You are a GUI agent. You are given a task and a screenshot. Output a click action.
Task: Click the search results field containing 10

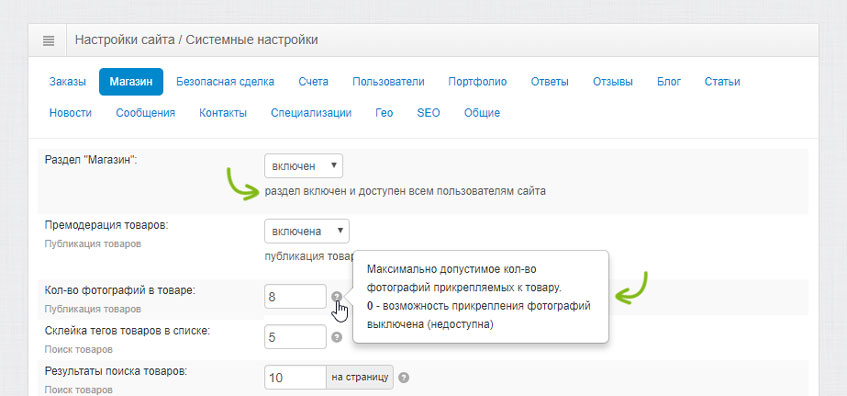[x=295, y=378]
